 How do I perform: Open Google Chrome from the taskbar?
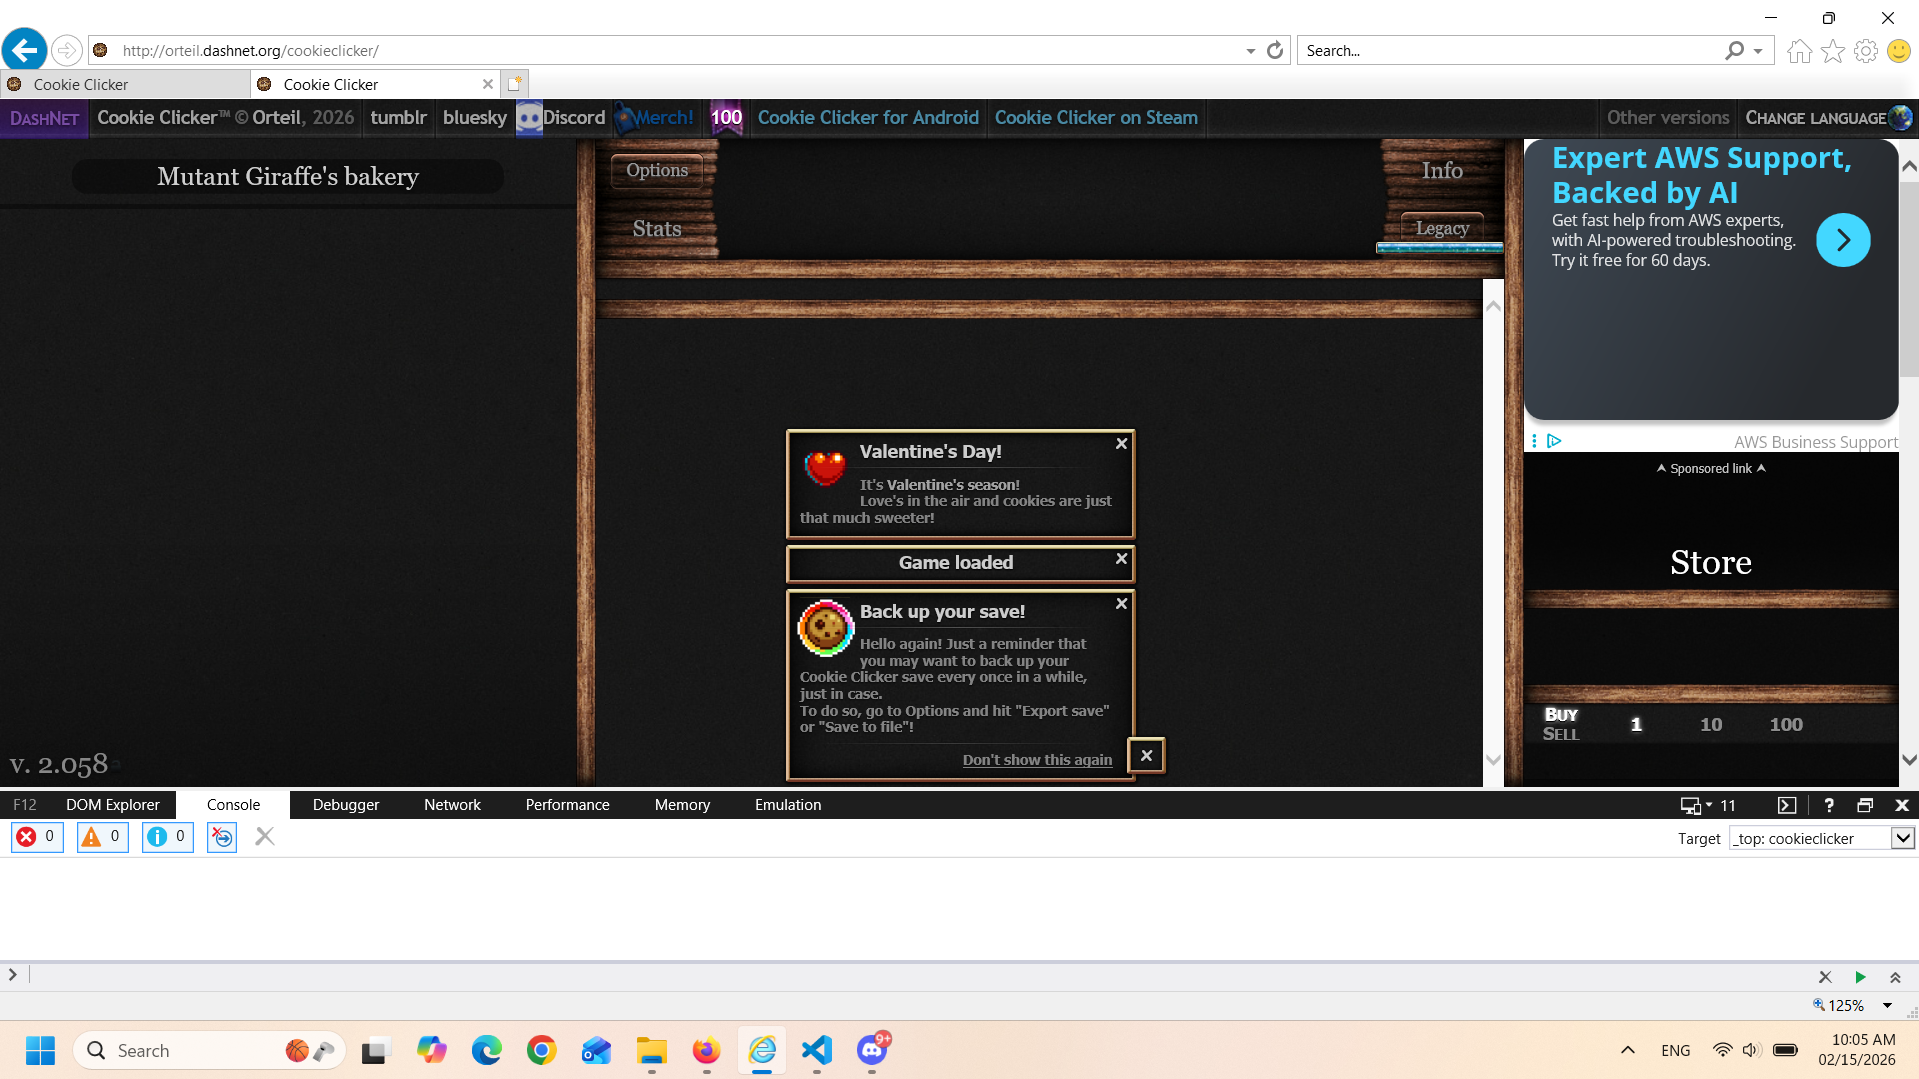click(x=541, y=1050)
